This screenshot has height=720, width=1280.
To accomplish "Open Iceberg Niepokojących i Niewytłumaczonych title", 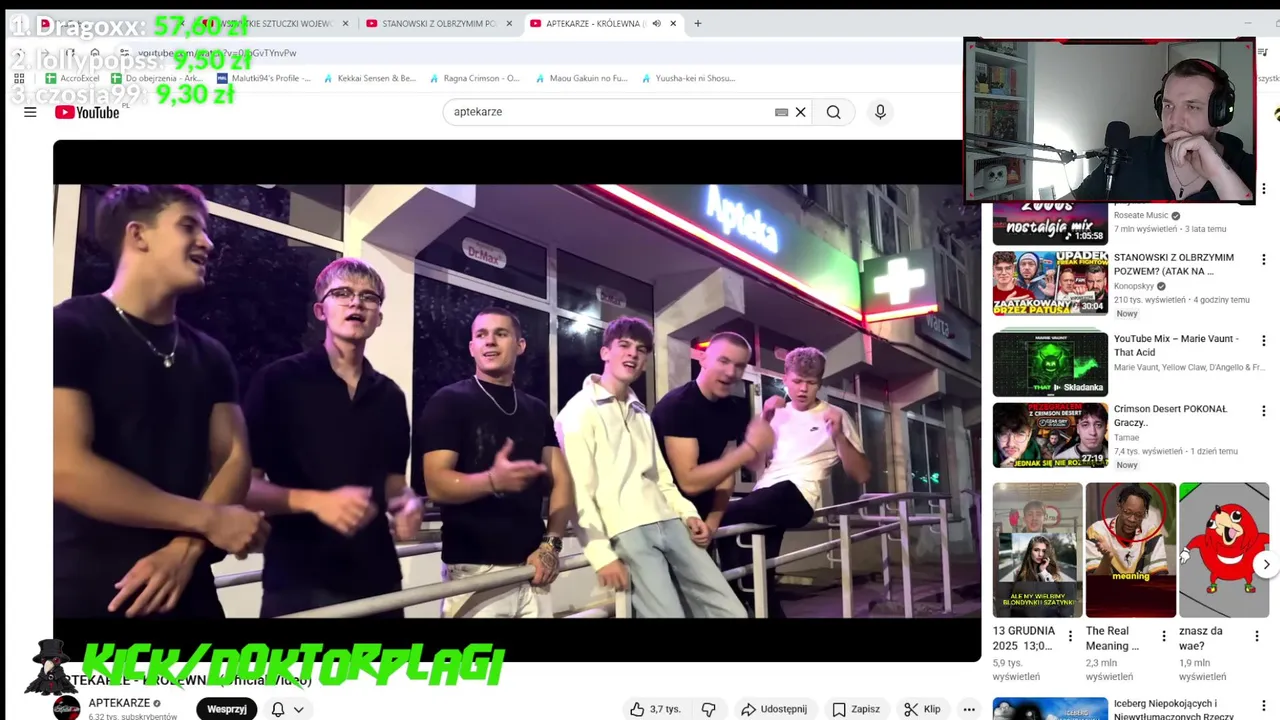I will tap(1173, 709).
